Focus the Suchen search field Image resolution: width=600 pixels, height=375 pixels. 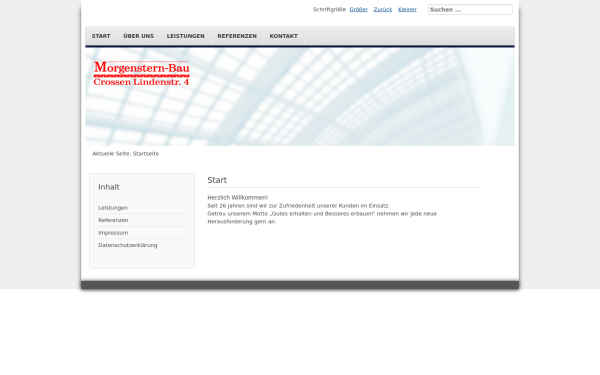pos(470,10)
